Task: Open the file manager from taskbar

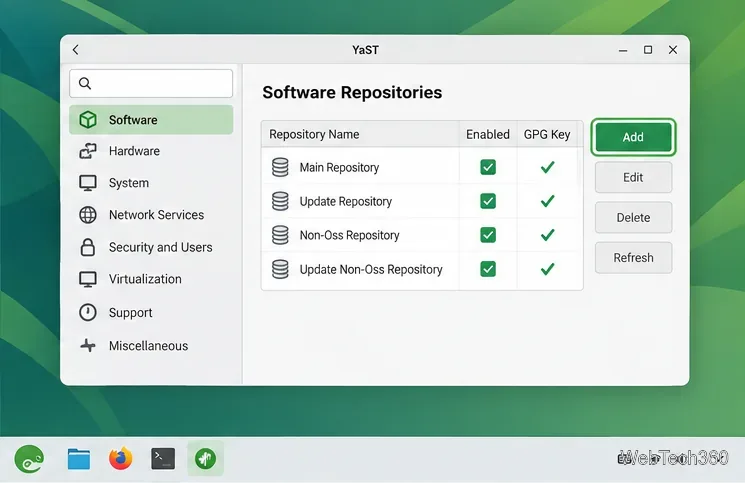Action: point(79,459)
